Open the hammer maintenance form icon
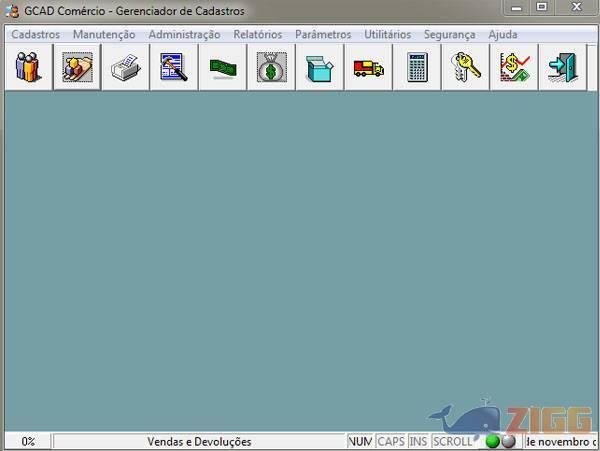The image size is (600, 451). [x=174, y=67]
